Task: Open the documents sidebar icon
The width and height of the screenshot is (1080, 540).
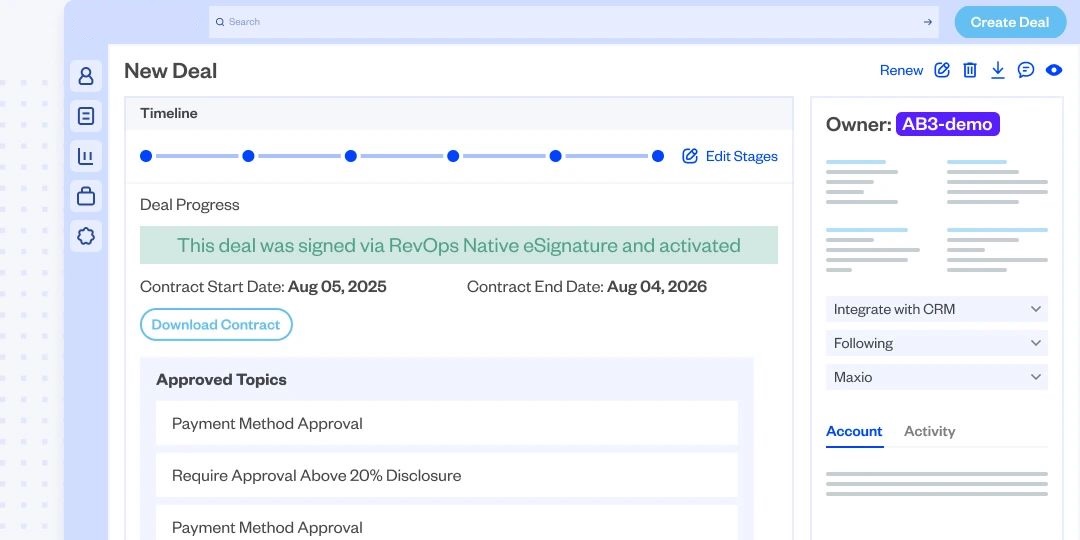Action: click(86, 116)
